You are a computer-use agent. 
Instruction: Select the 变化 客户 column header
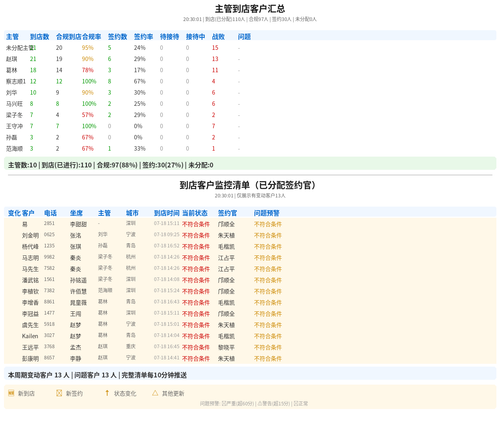(x=21, y=213)
